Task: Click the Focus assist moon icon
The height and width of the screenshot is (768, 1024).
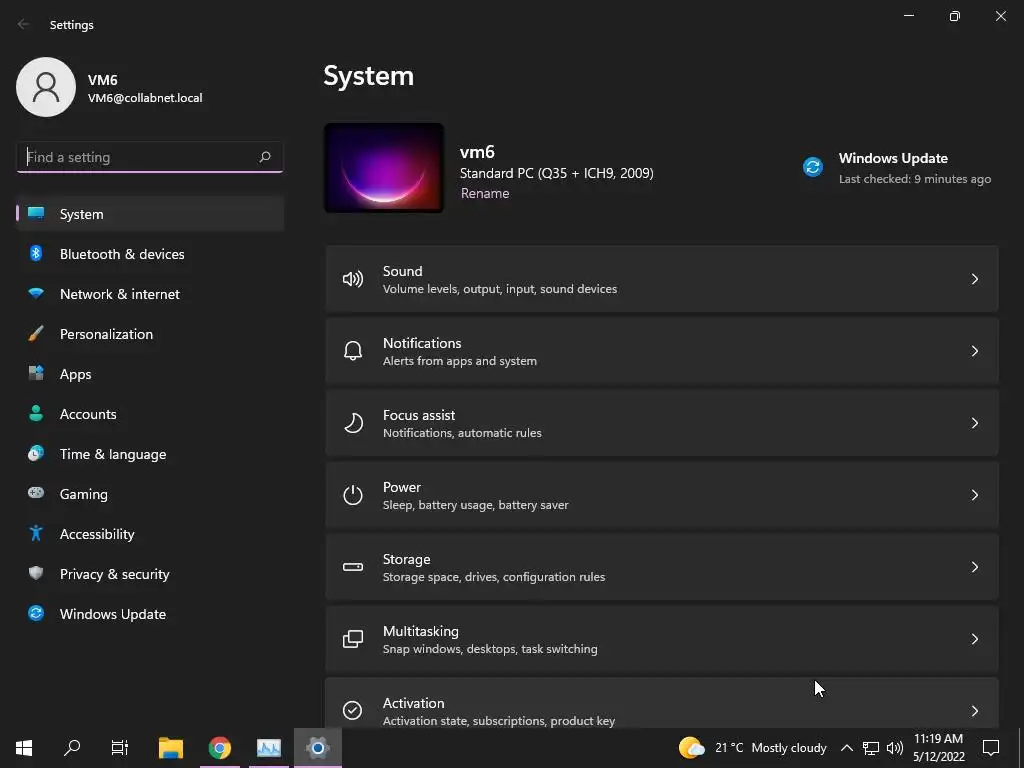Action: [353, 423]
